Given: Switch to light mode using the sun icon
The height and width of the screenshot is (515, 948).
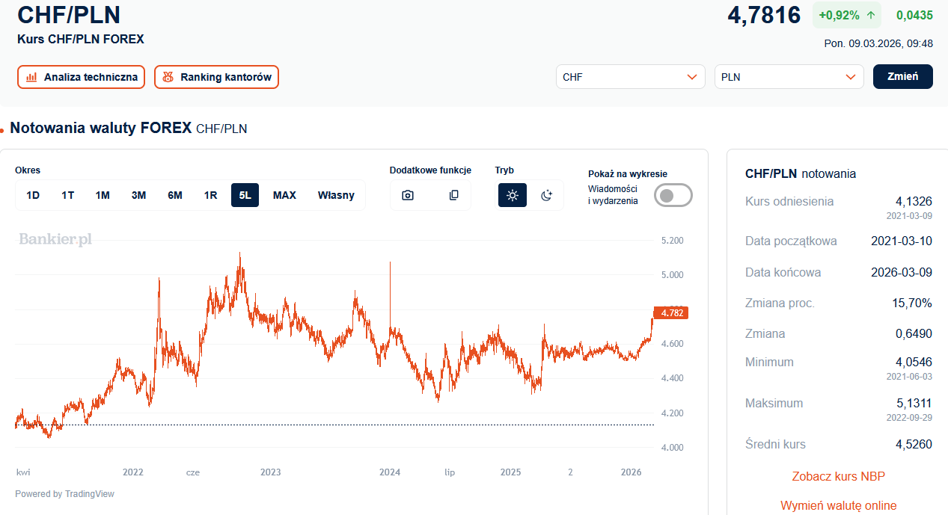Looking at the screenshot, I should pyautogui.click(x=512, y=195).
